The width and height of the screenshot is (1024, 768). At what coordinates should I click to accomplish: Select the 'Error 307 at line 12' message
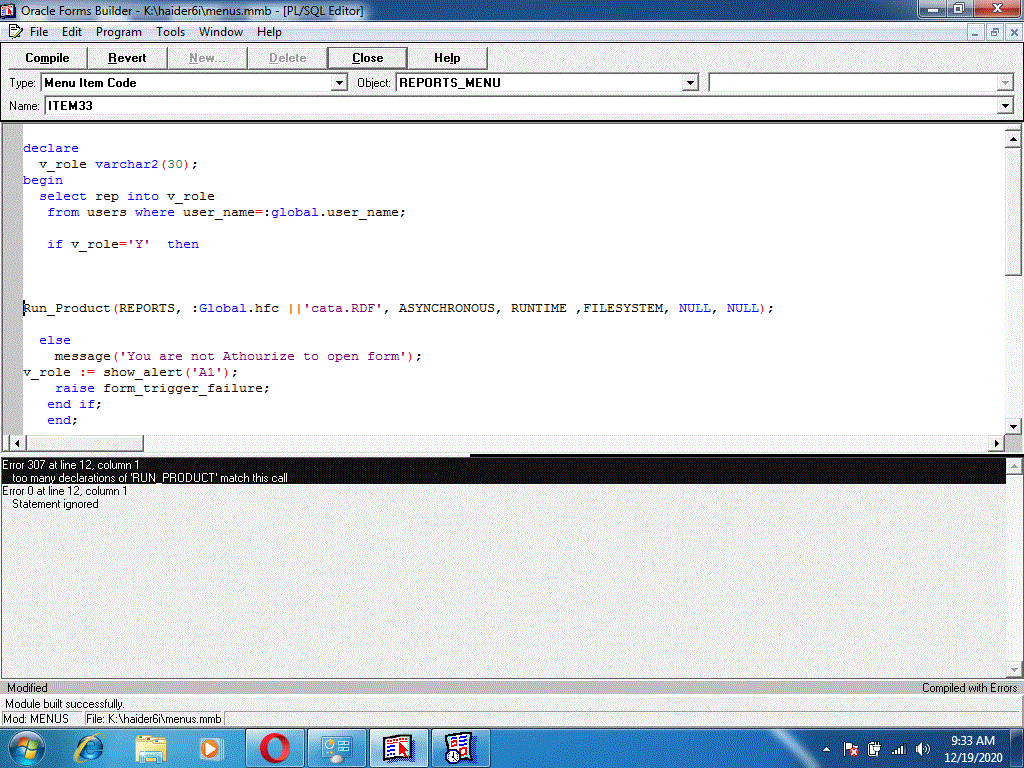tap(71, 465)
